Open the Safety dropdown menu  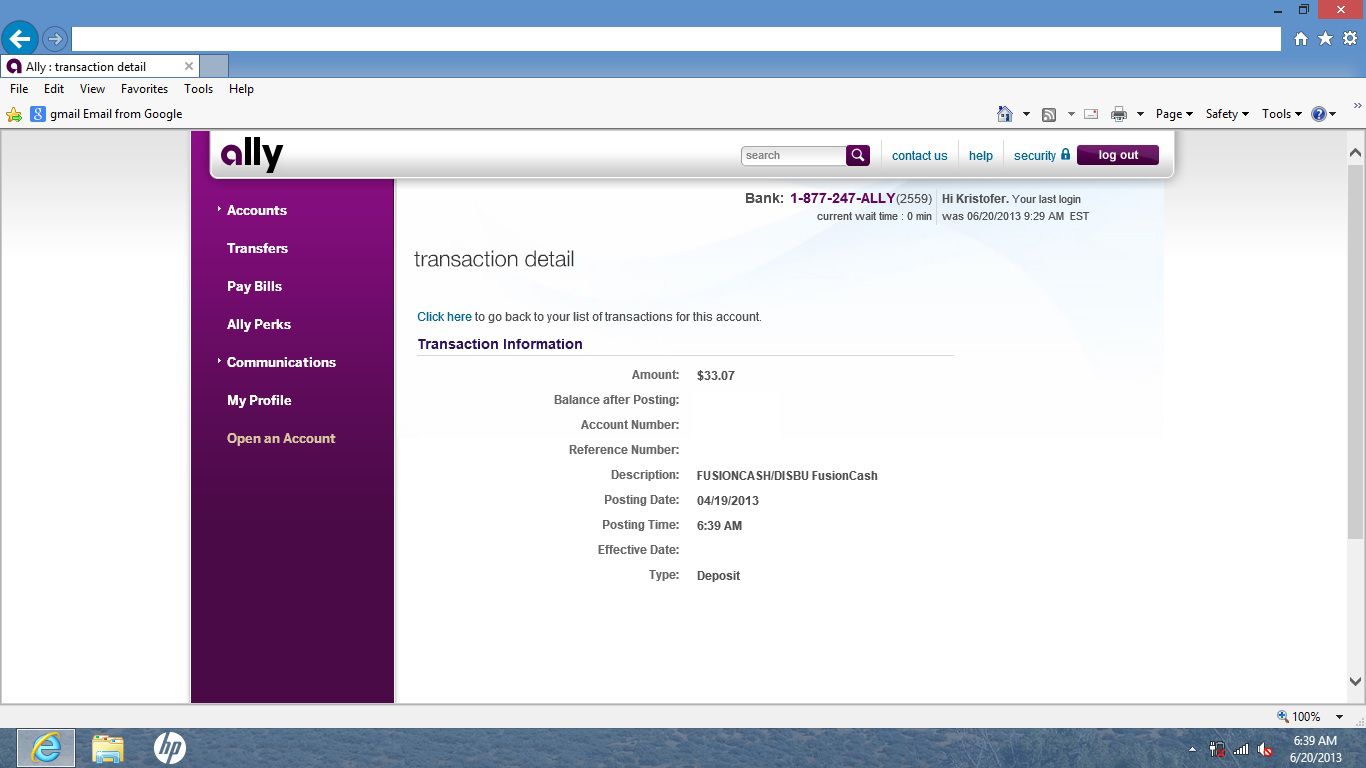[1227, 114]
